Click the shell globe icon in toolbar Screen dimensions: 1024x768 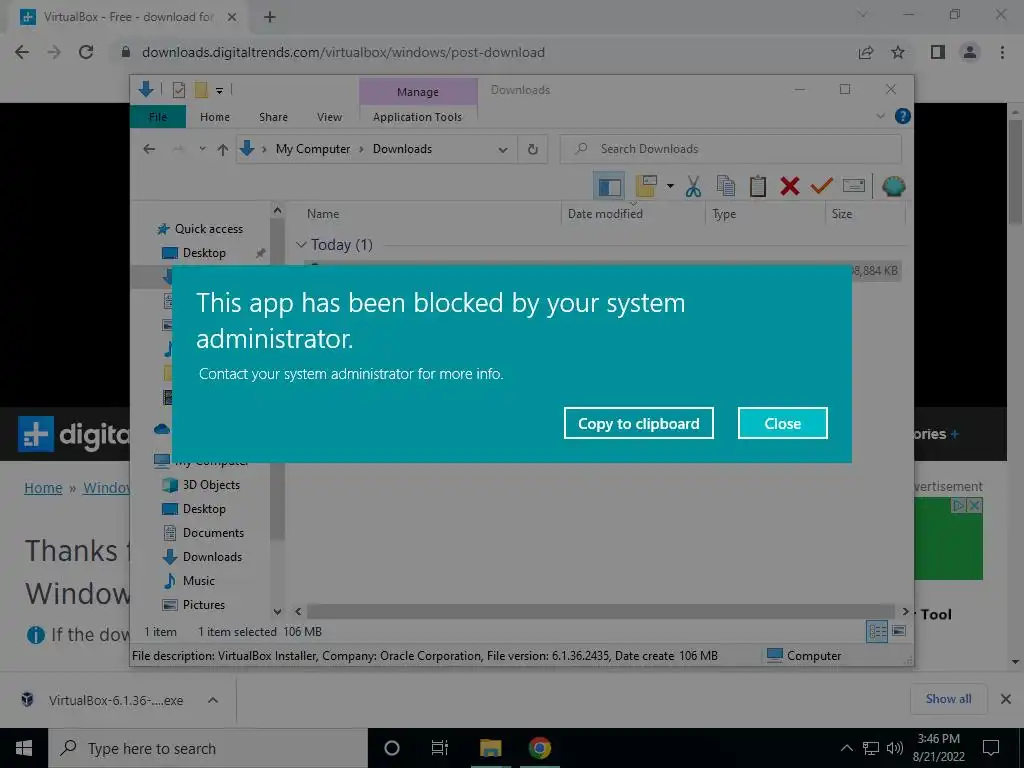[x=893, y=187]
